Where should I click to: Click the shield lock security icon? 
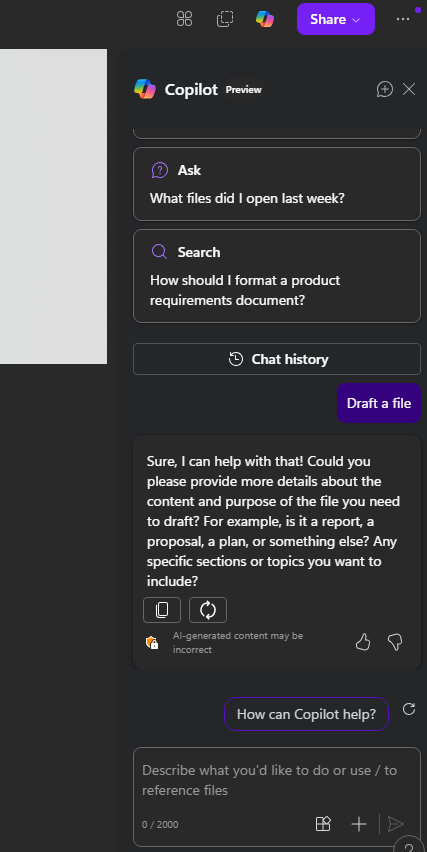coord(152,643)
